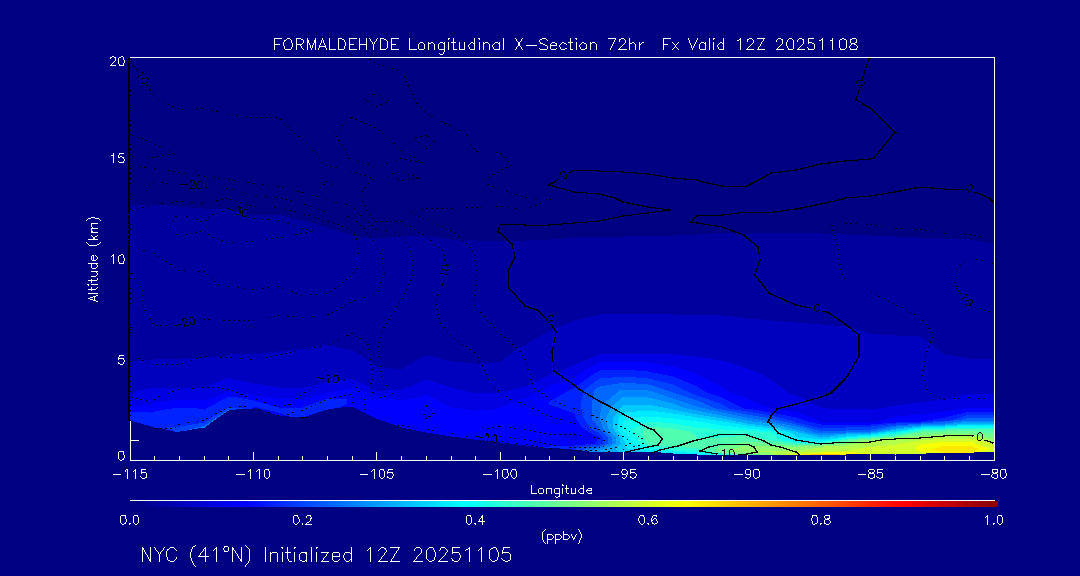Click the colorbar 0.8 label
The width and height of the screenshot is (1080, 576).
pyautogui.click(x=821, y=520)
